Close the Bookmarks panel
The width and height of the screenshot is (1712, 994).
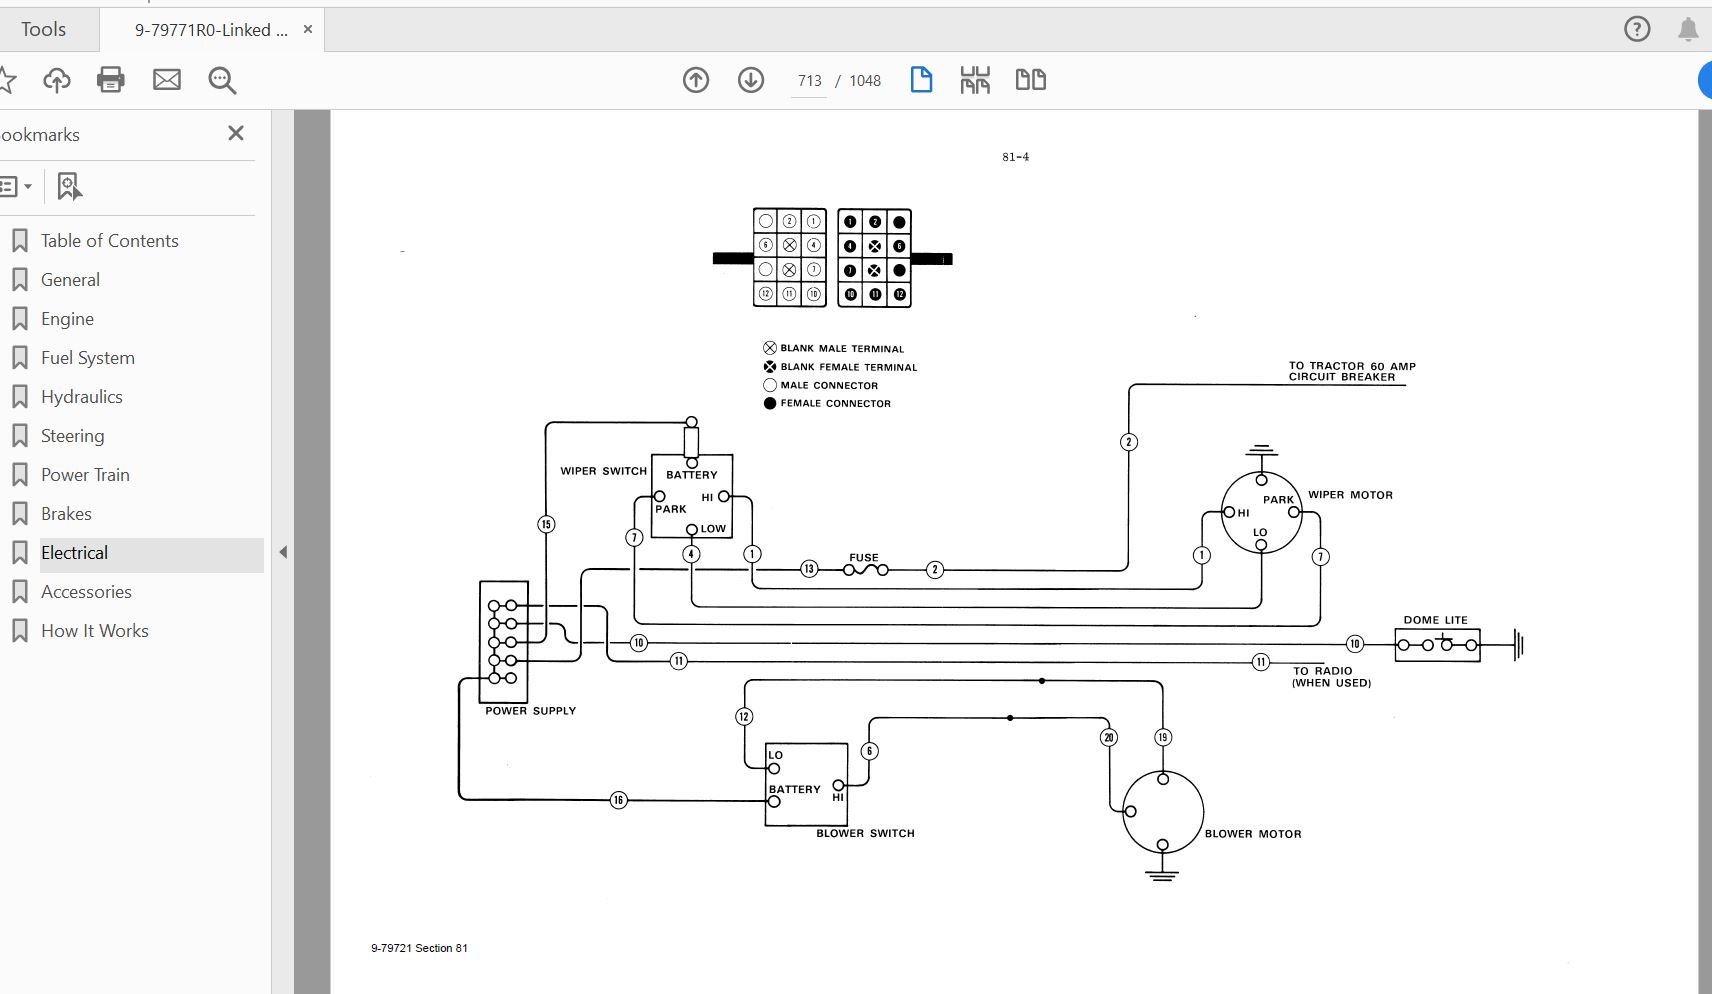(236, 133)
